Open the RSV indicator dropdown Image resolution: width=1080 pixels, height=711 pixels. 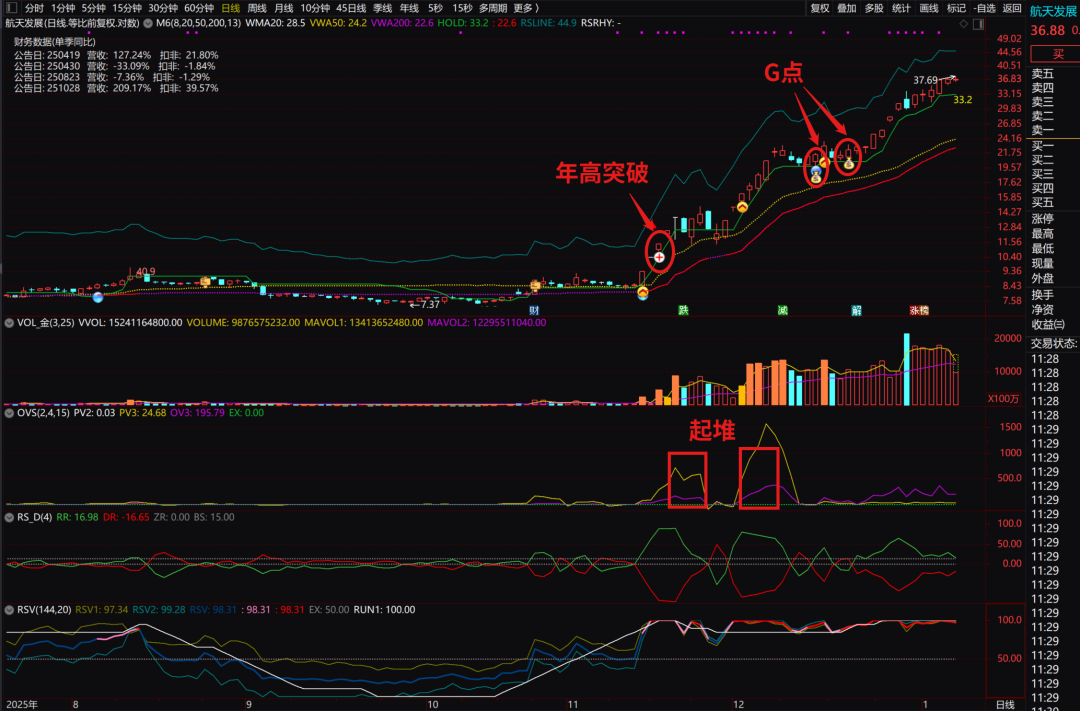[10, 610]
